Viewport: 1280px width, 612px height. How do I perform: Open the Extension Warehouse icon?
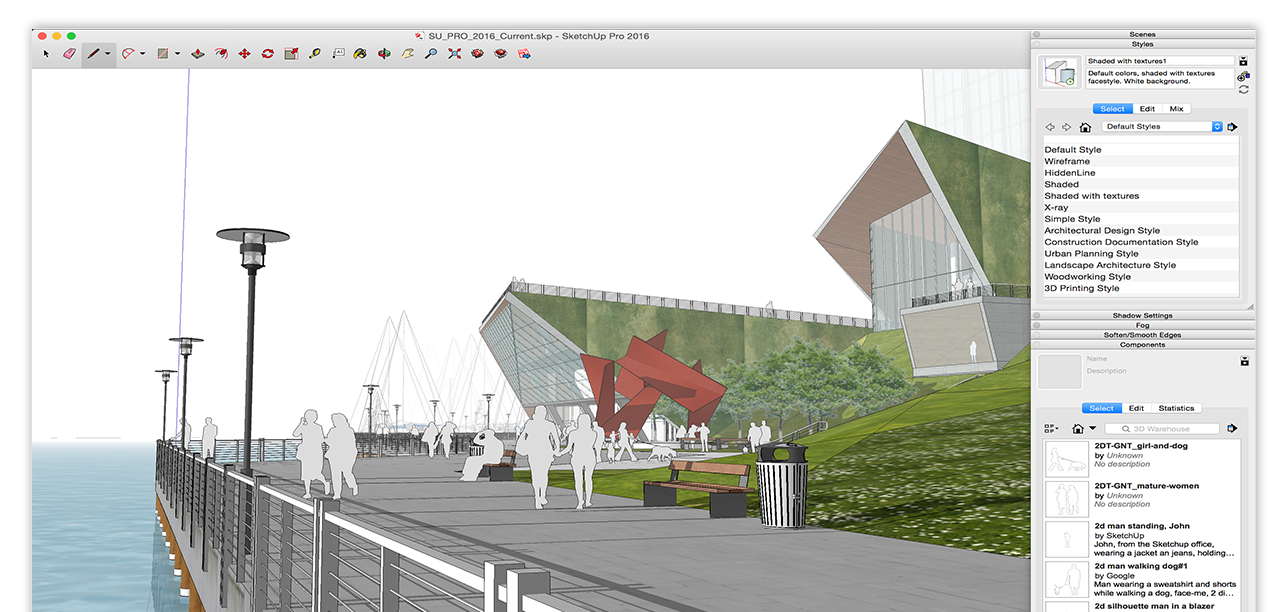click(x=501, y=54)
